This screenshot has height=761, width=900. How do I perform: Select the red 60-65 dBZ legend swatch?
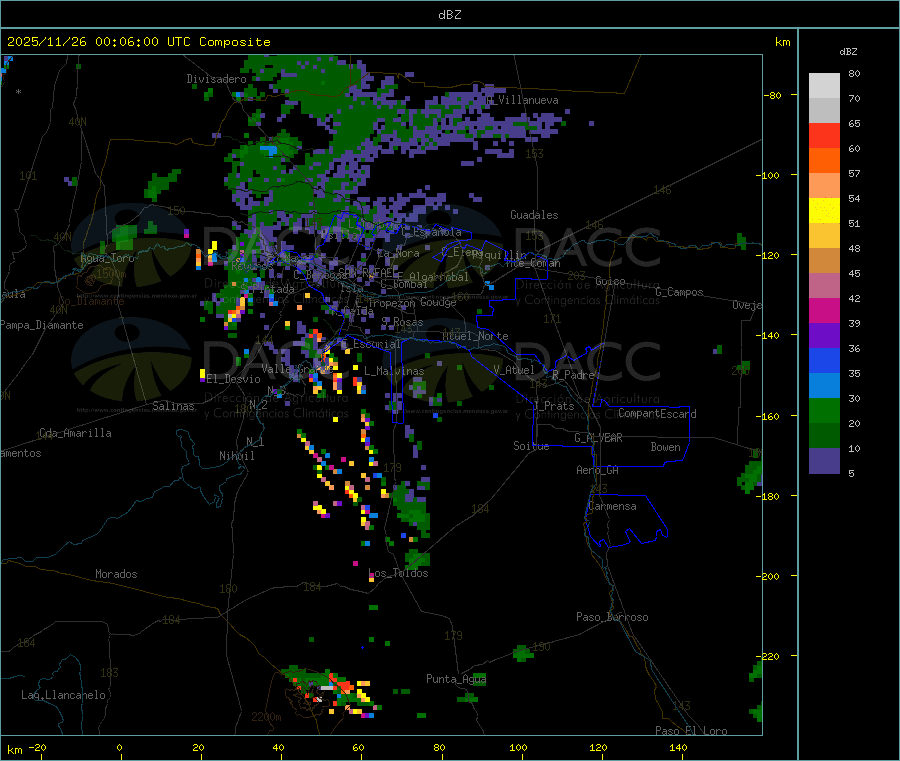(824, 135)
